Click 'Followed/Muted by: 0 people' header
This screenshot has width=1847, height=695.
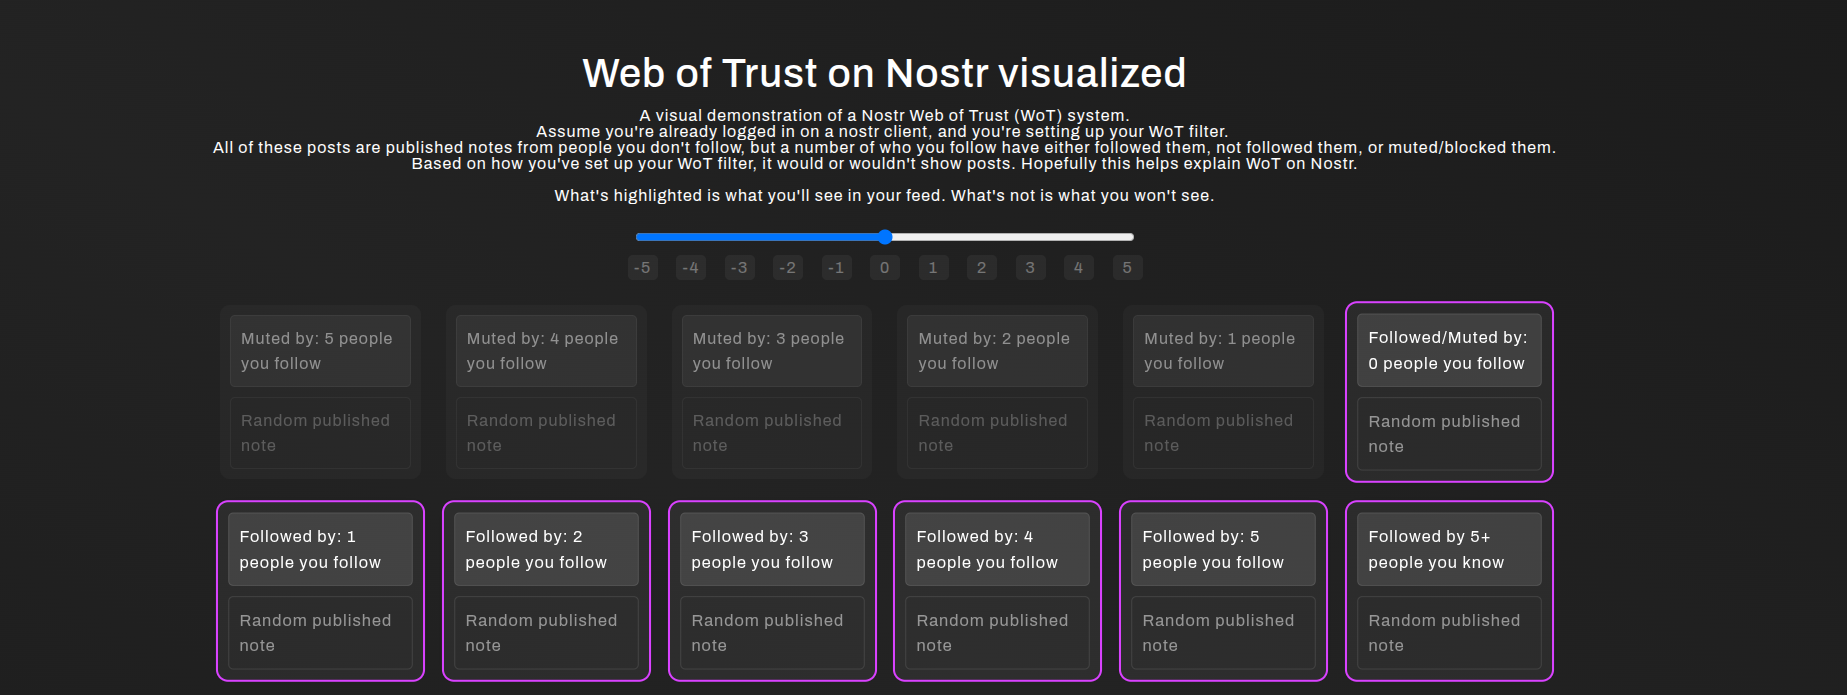click(1449, 351)
